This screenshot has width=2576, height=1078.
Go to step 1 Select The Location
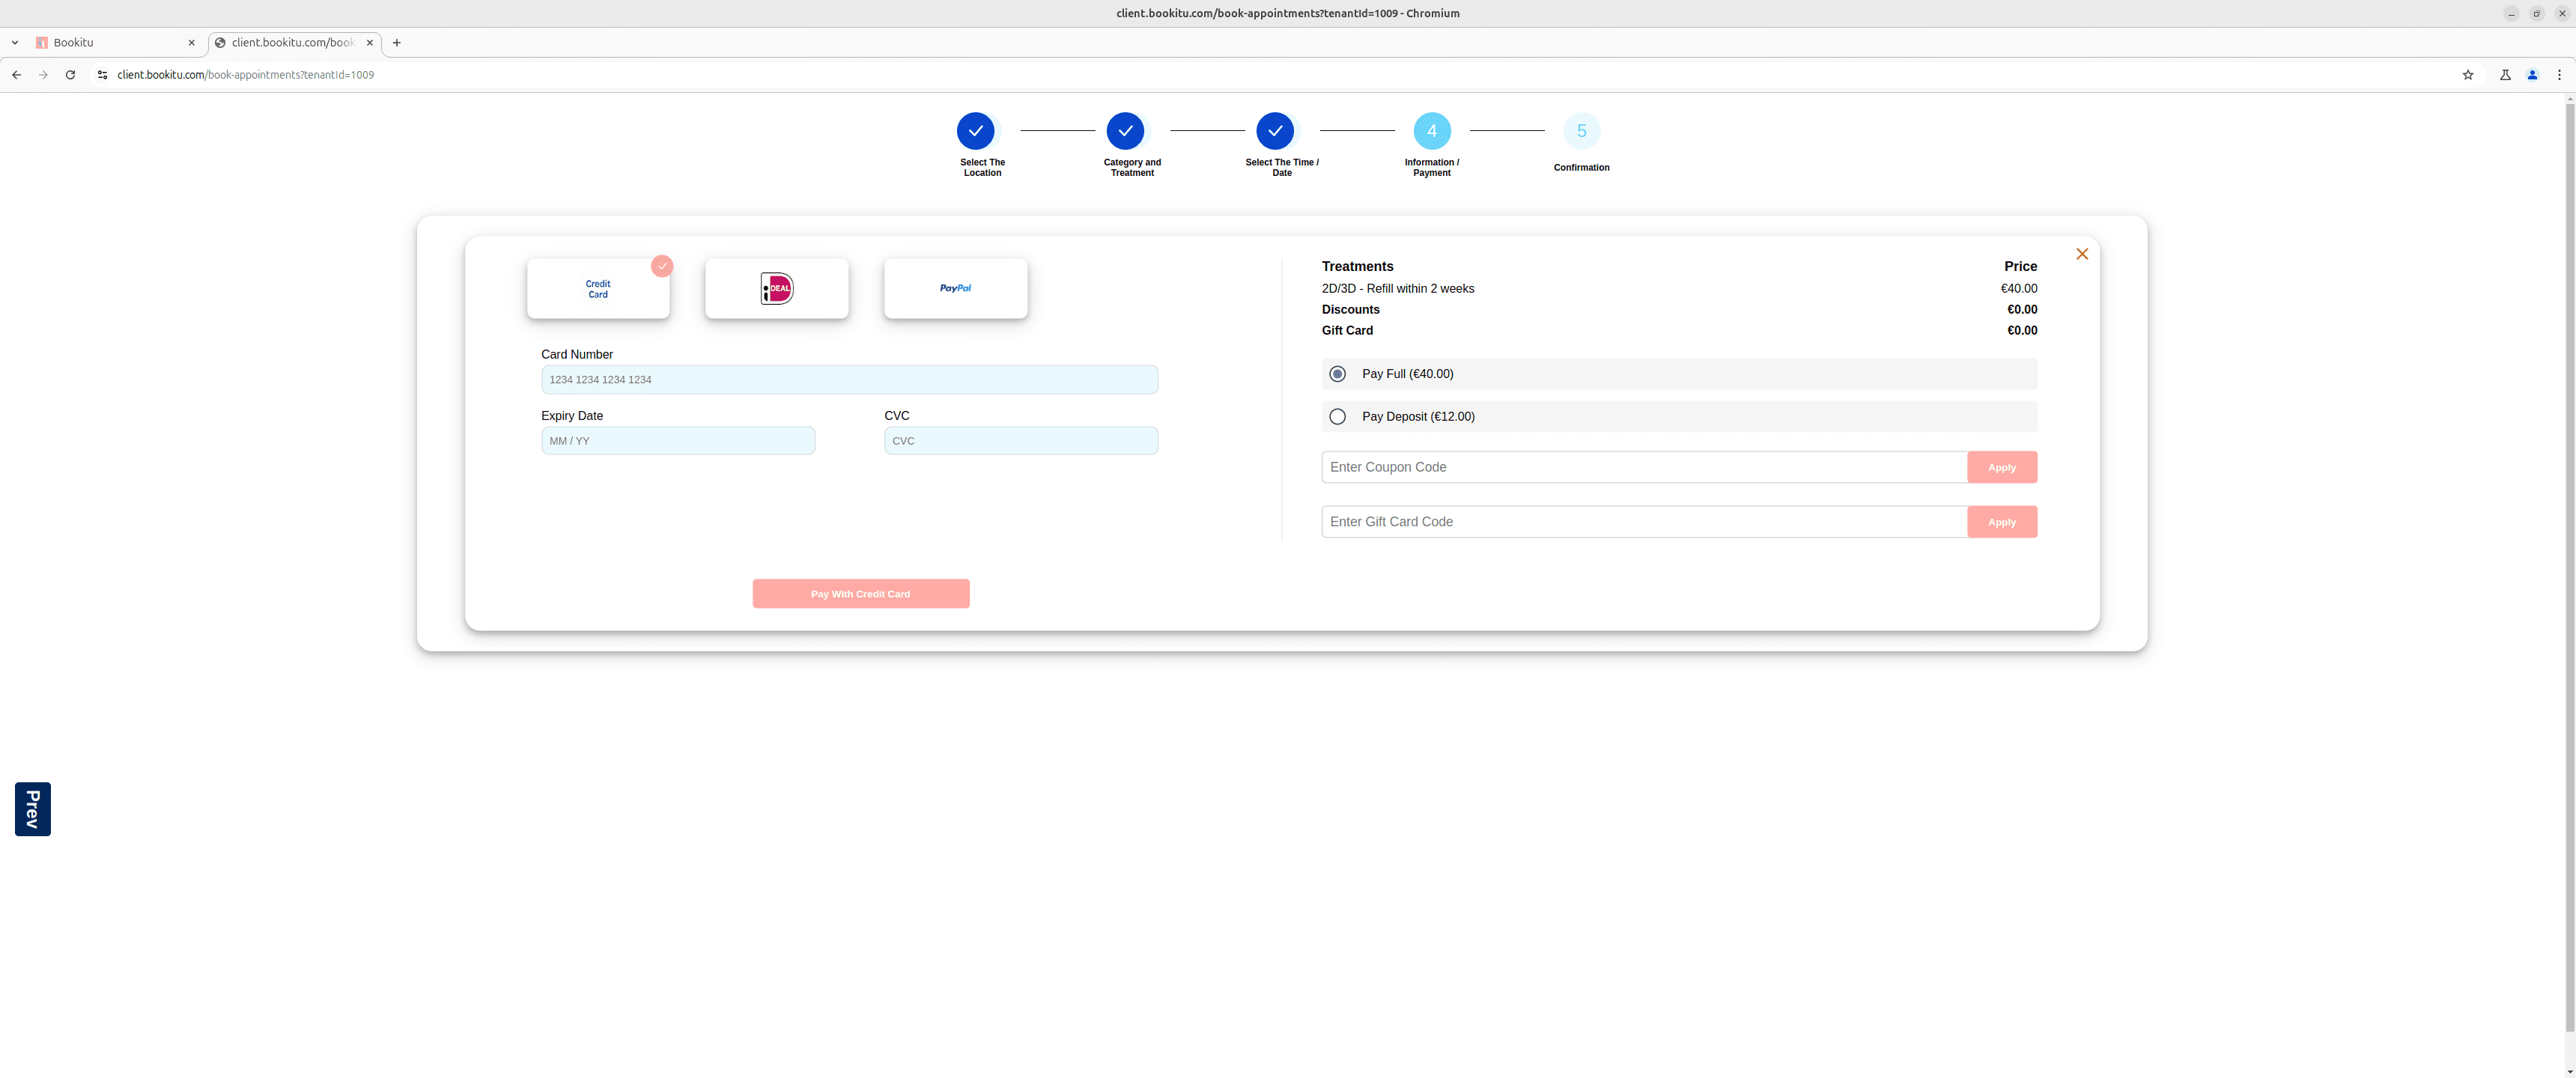click(x=975, y=131)
